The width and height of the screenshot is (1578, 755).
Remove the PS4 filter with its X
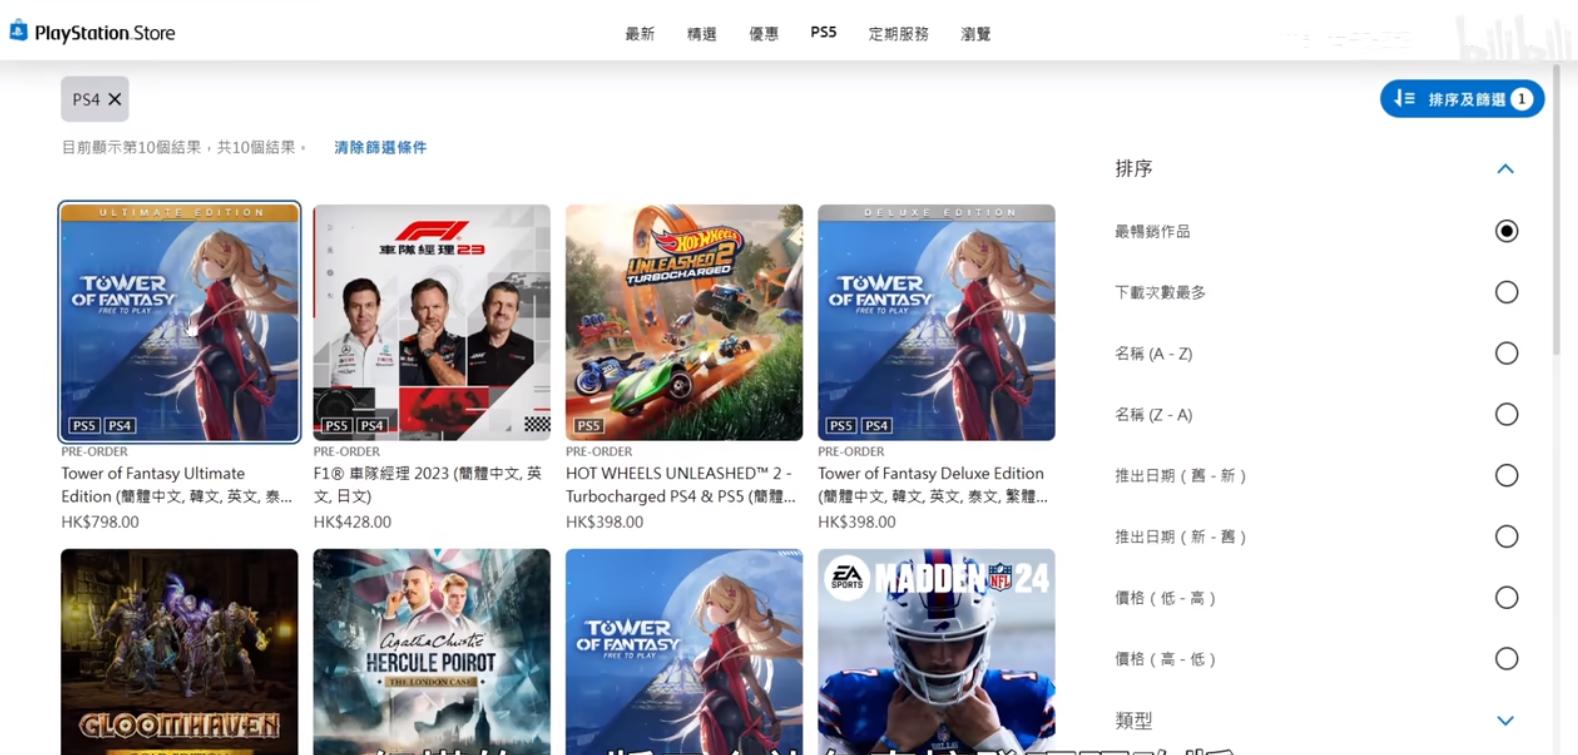coord(115,99)
